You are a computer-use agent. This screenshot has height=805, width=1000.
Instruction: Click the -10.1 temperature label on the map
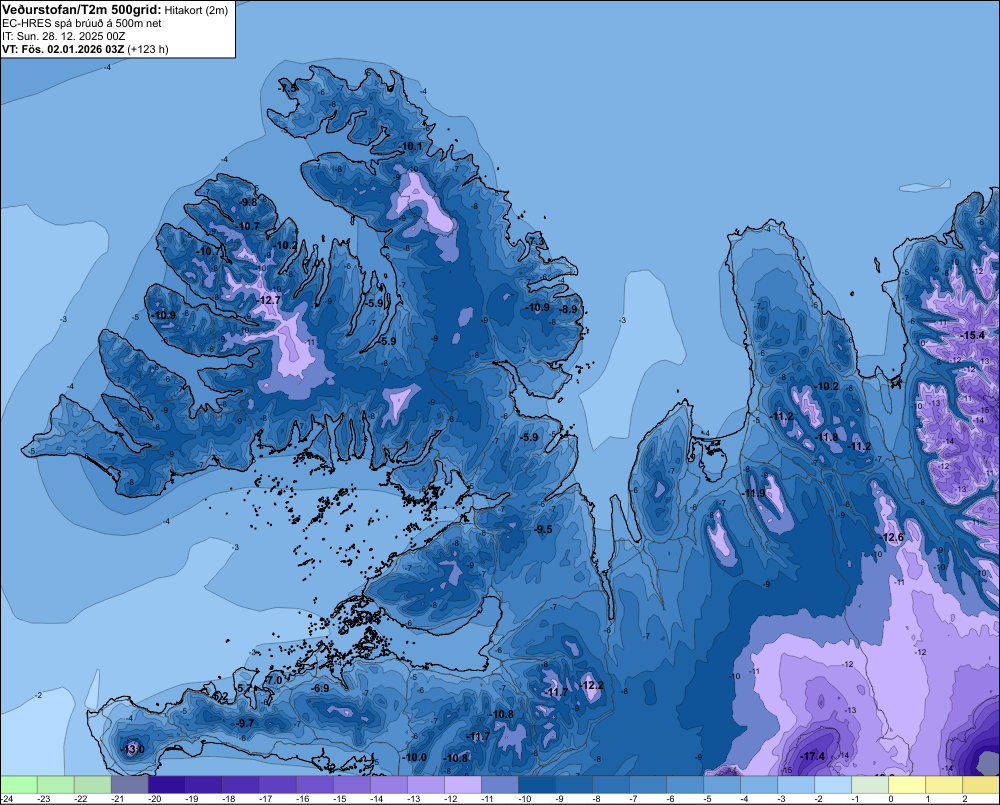pyautogui.click(x=411, y=146)
